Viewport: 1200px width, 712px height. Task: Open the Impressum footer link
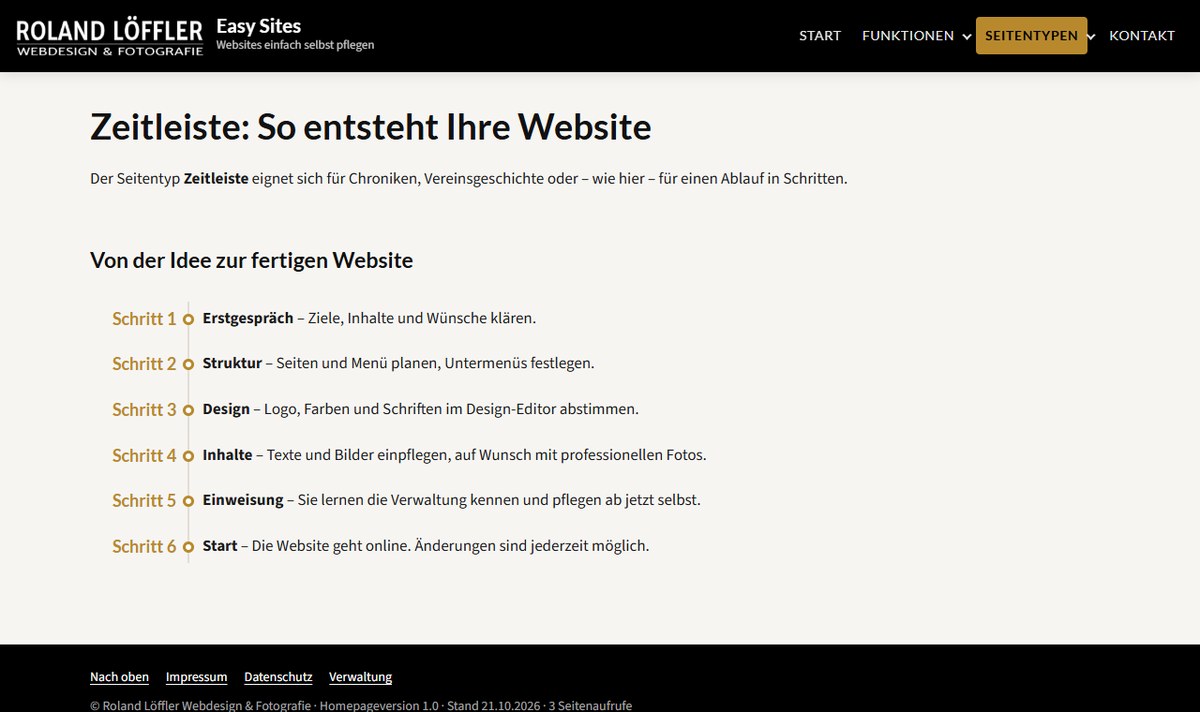coord(196,677)
